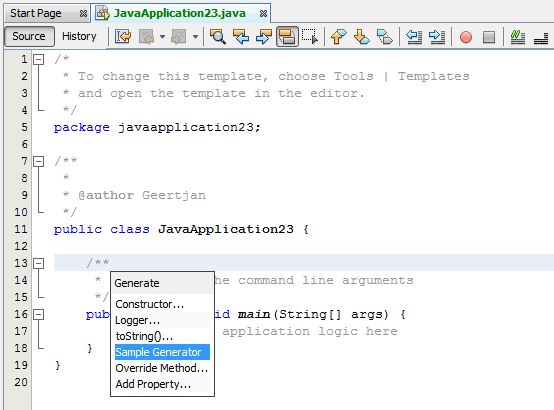Image resolution: width=554 pixels, height=410 pixels.
Task: Collapse the comment fold at line 1
Action: [x=39, y=59]
